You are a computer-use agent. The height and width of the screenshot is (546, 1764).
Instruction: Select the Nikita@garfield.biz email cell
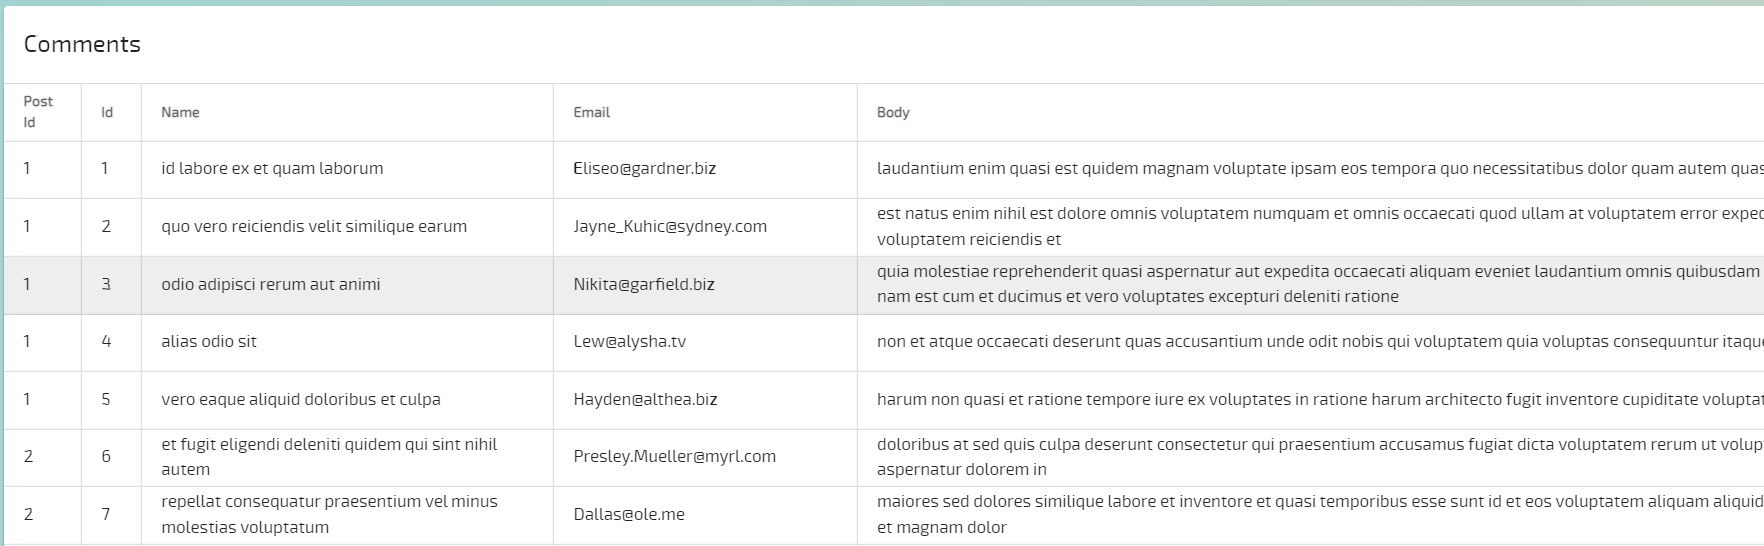click(644, 285)
